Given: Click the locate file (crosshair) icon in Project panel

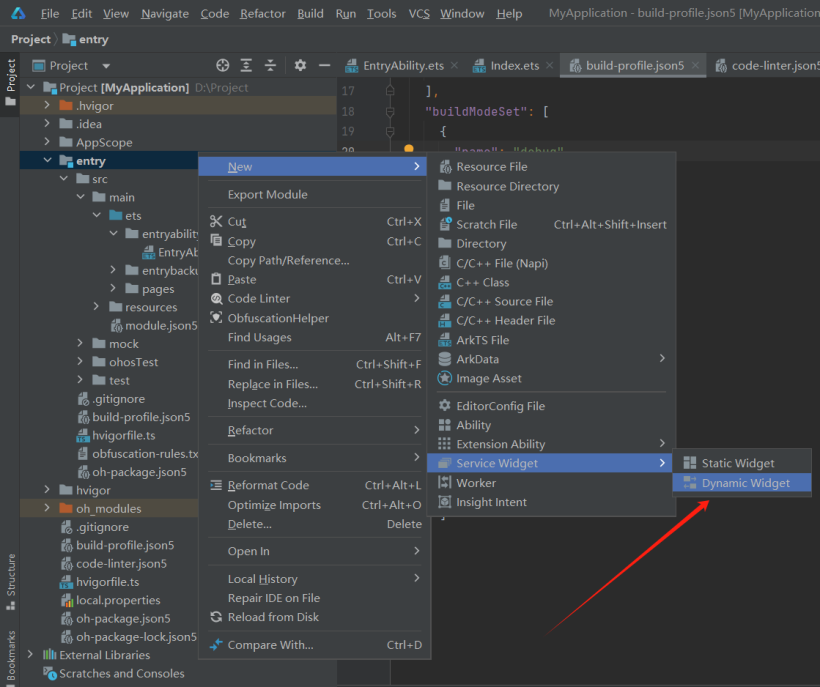Looking at the screenshot, I should pyautogui.click(x=223, y=65).
